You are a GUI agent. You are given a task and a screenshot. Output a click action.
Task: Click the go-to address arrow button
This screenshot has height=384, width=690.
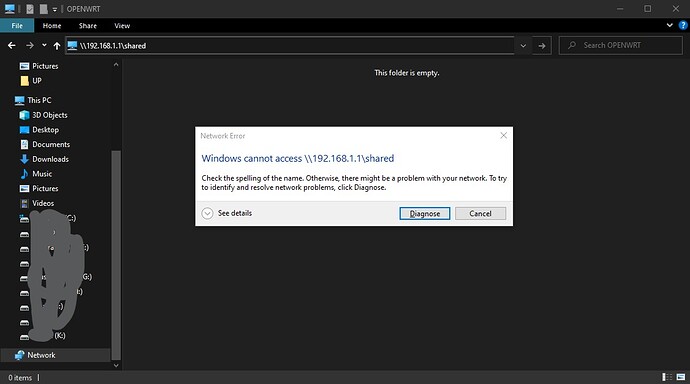[542, 45]
